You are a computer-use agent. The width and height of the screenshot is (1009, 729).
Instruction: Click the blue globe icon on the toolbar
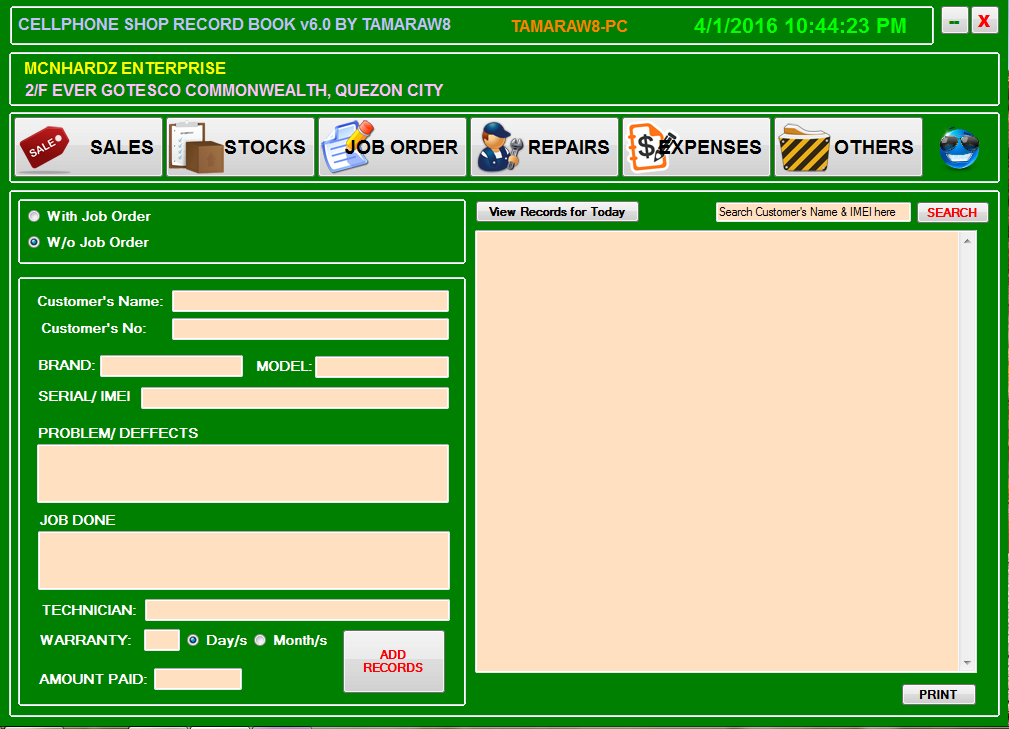pyautogui.click(x=958, y=146)
